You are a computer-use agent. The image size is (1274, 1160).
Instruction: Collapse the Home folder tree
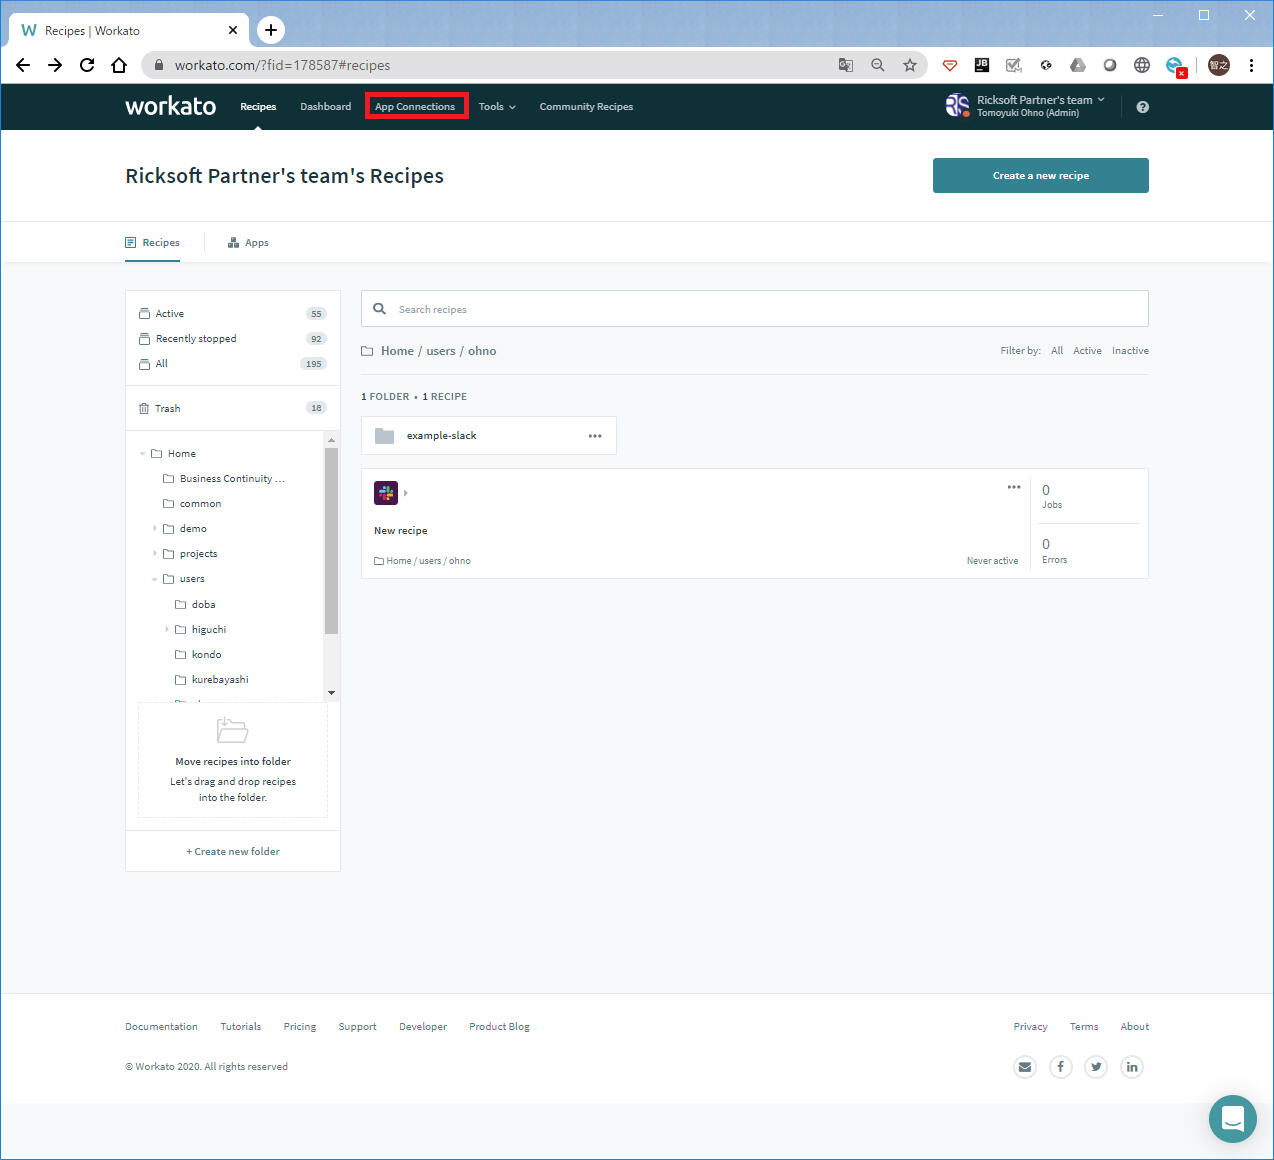tap(142, 454)
